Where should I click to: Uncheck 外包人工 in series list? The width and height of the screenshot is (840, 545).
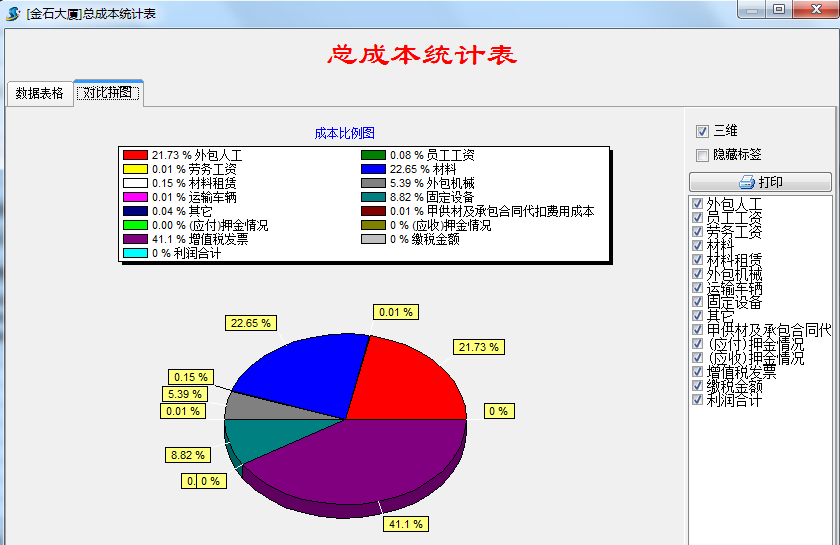(698, 204)
